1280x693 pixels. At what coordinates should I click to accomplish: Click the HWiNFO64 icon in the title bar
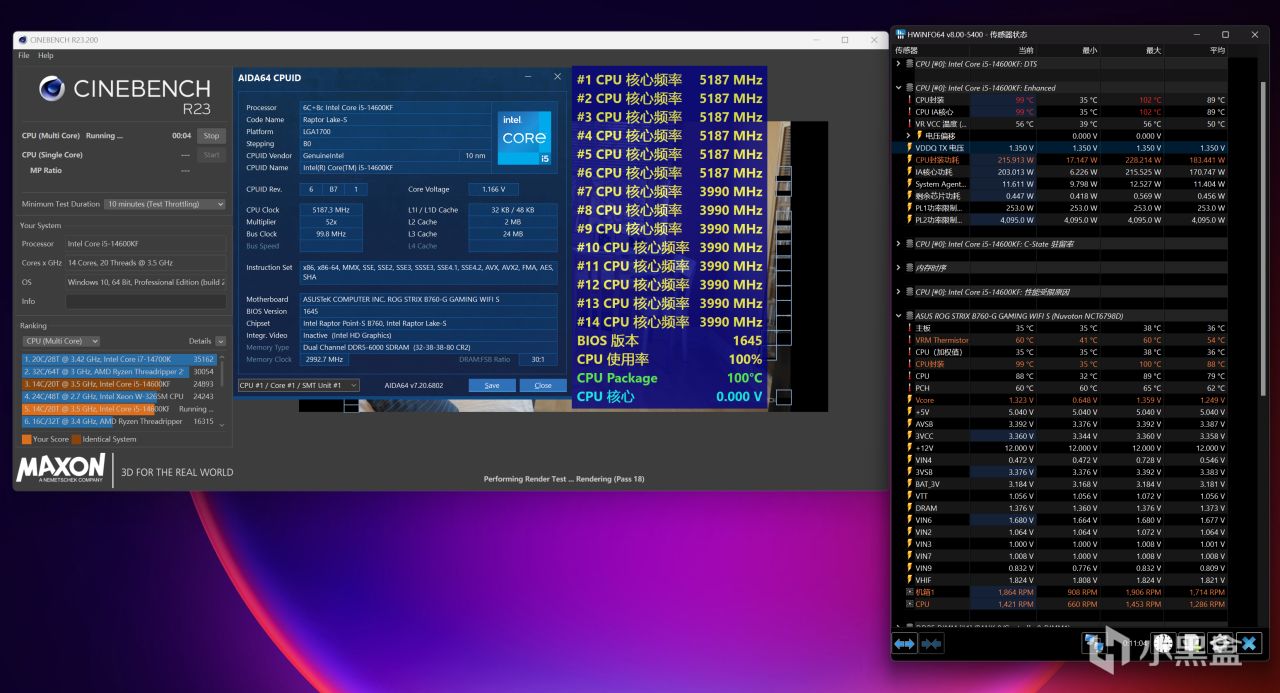[x=903, y=33]
